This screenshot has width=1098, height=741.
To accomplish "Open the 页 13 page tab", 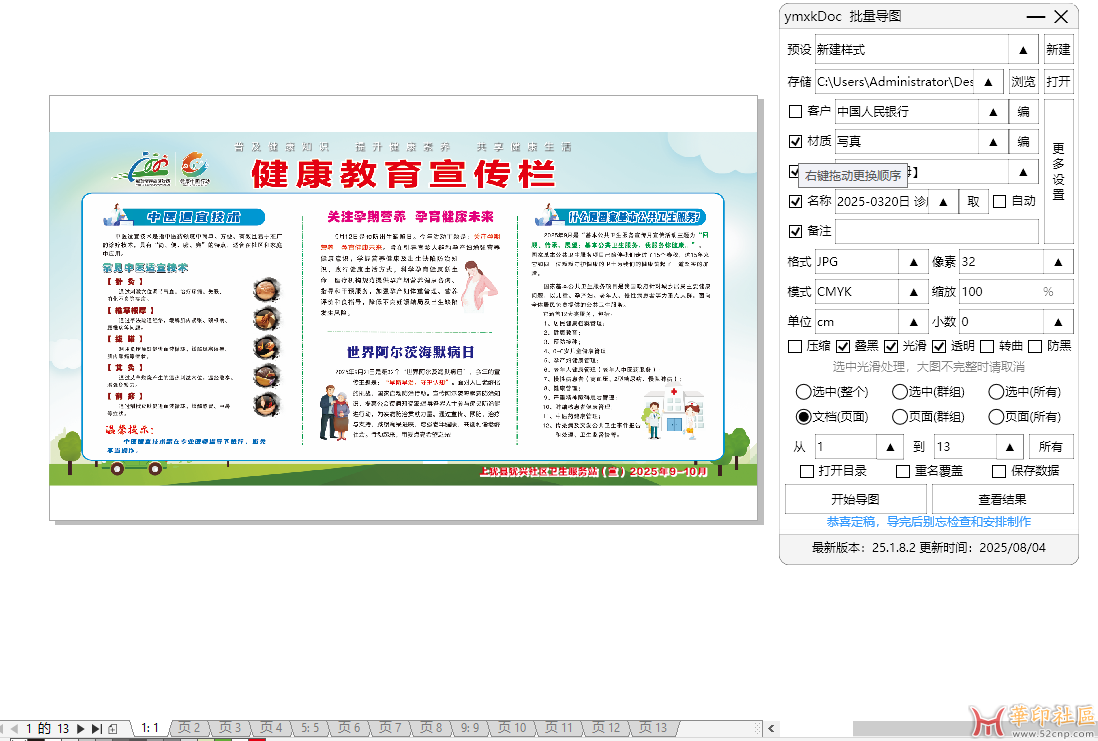I will (x=652, y=728).
